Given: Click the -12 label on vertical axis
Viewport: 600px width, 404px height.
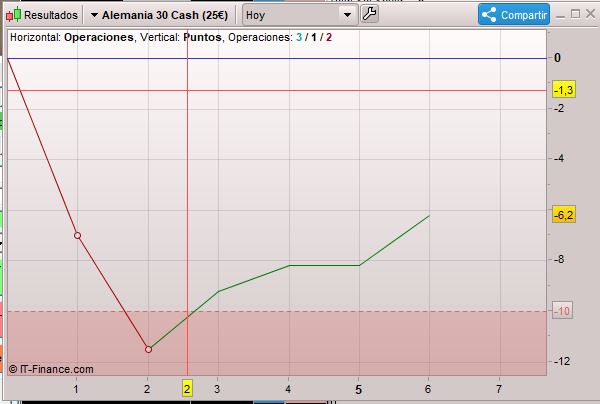Looking at the screenshot, I should [x=561, y=361].
